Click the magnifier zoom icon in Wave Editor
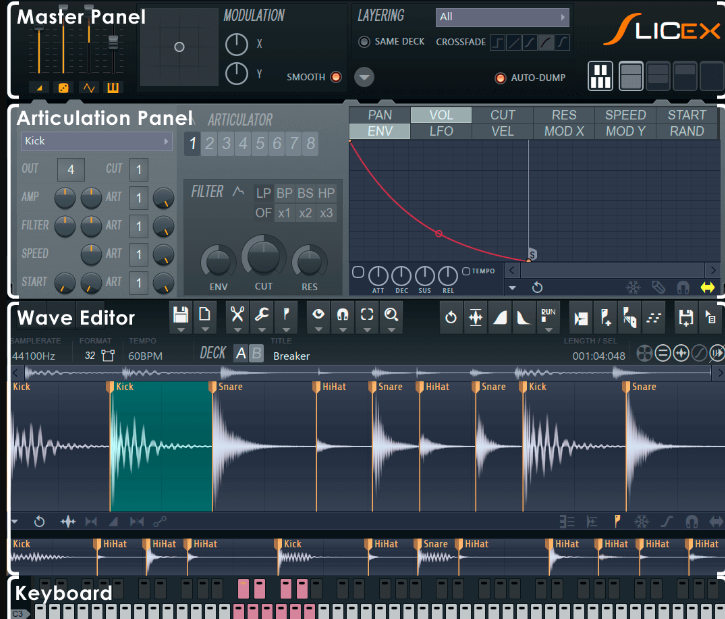725x619 pixels. [391, 316]
